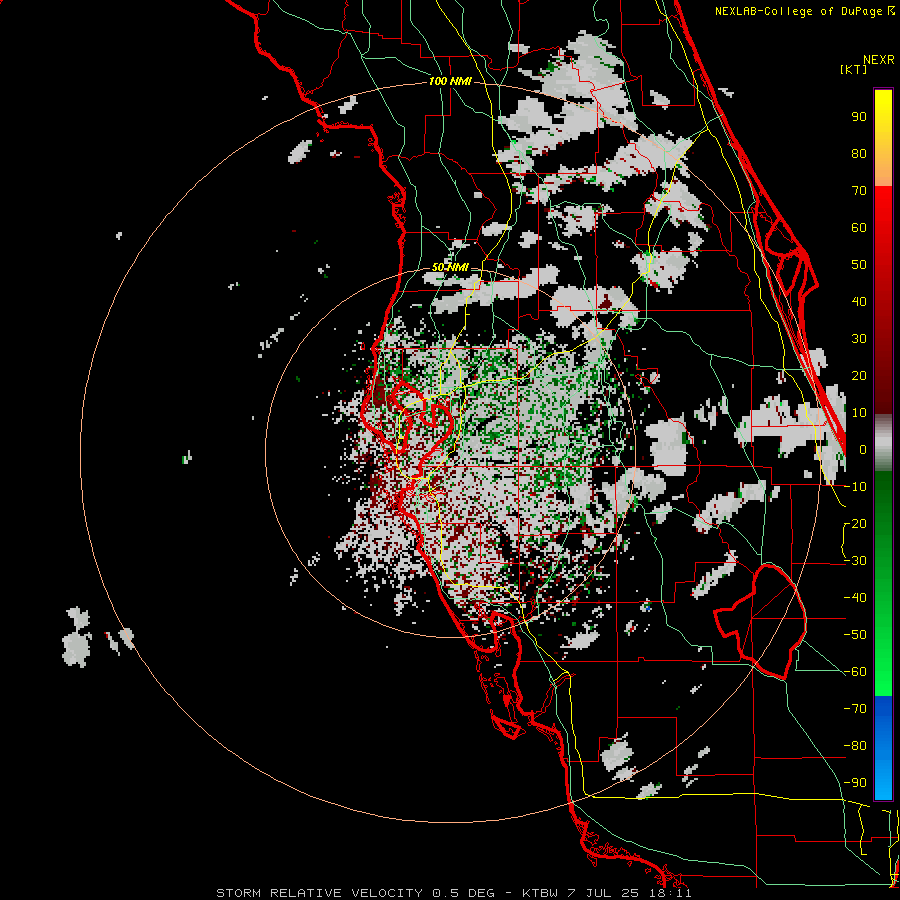Click the positive 10 scale label

tap(859, 413)
